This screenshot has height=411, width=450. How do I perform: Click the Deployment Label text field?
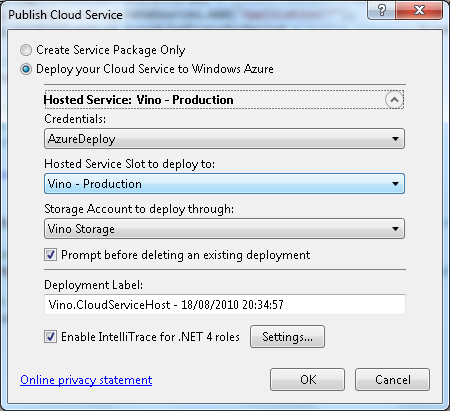tap(225, 304)
